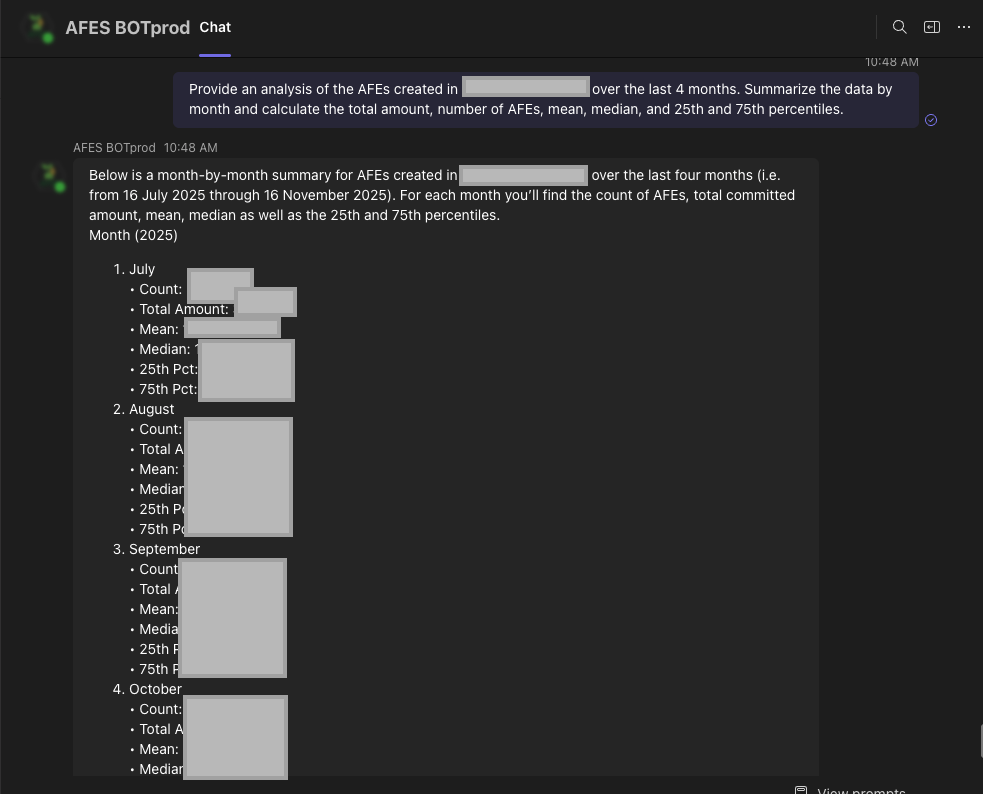Image resolution: width=983 pixels, height=794 pixels.
Task: Click the 10:48 AM timestamp on bot reply
Action: [190, 148]
